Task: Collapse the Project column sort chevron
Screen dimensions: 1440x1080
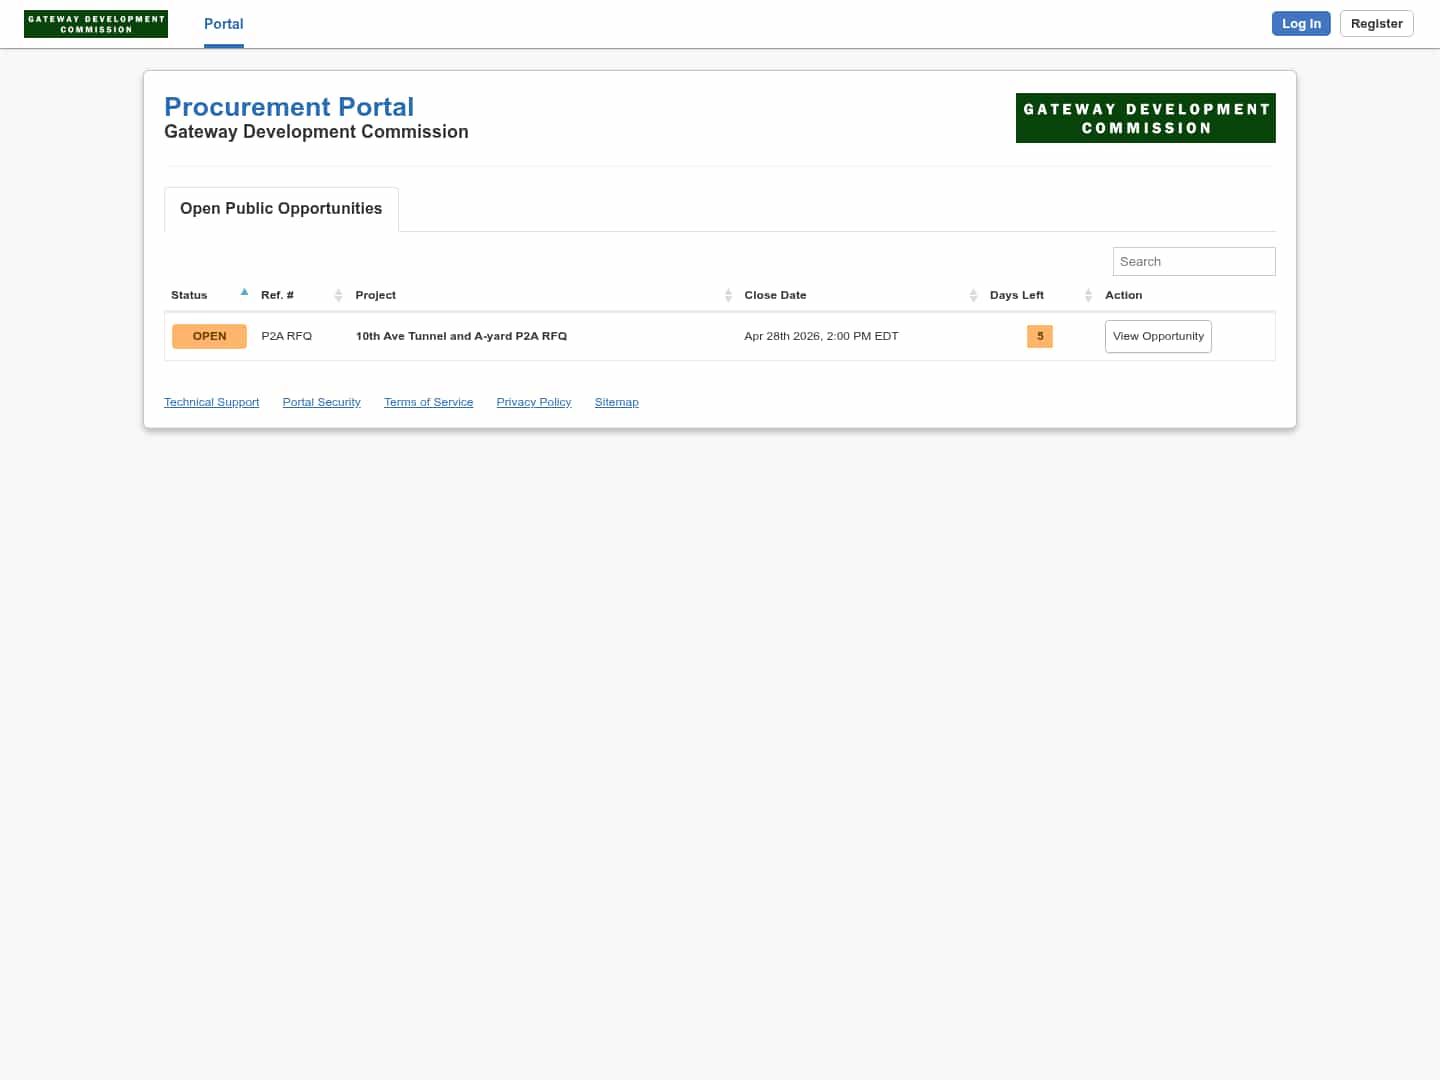Action: pyautogui.click(x=727, y=295)
